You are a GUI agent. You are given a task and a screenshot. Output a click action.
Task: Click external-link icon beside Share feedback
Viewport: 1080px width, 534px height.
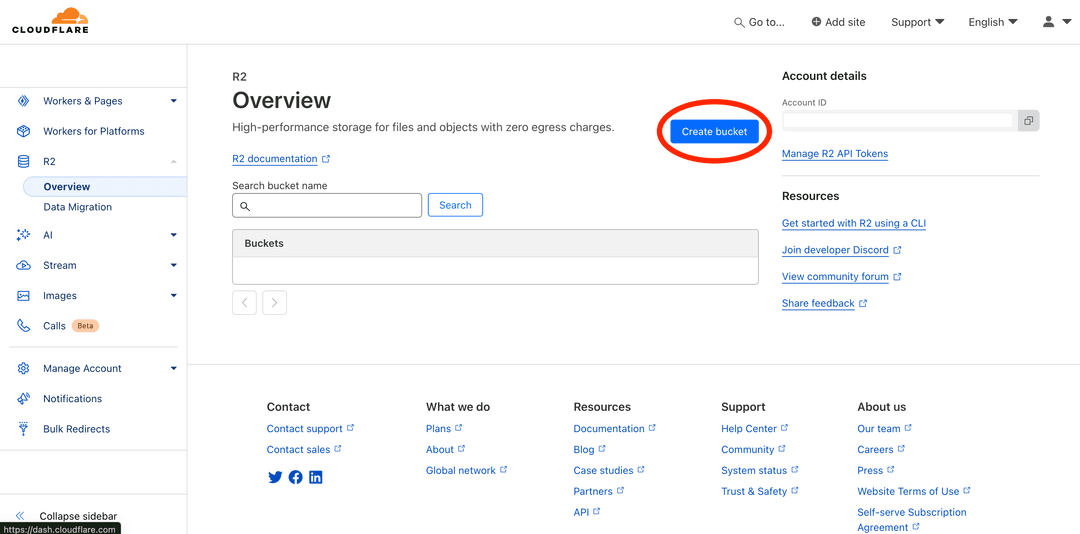click(x=863, y=303)
